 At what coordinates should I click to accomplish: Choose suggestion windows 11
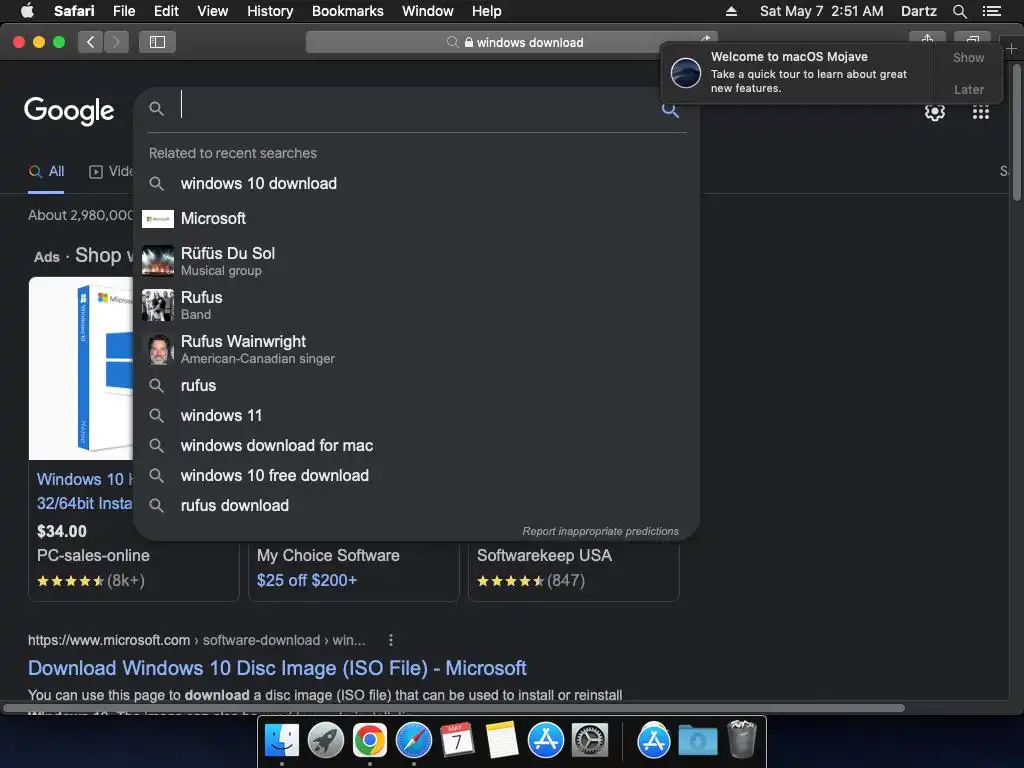pos(416,415)
